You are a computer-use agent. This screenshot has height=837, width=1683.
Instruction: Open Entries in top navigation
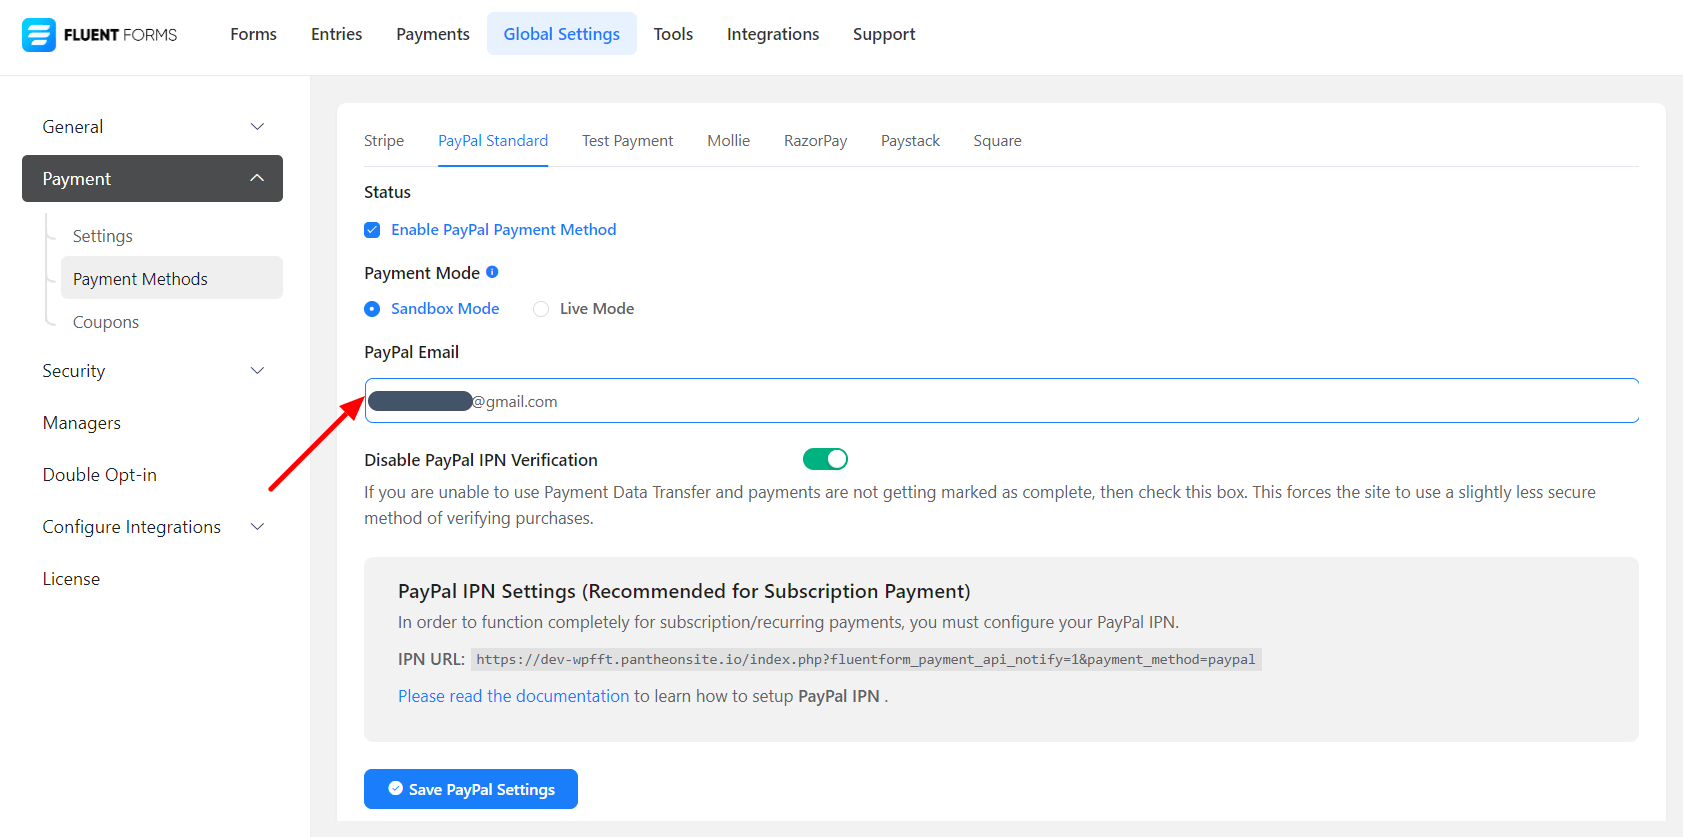coord(336,34)
